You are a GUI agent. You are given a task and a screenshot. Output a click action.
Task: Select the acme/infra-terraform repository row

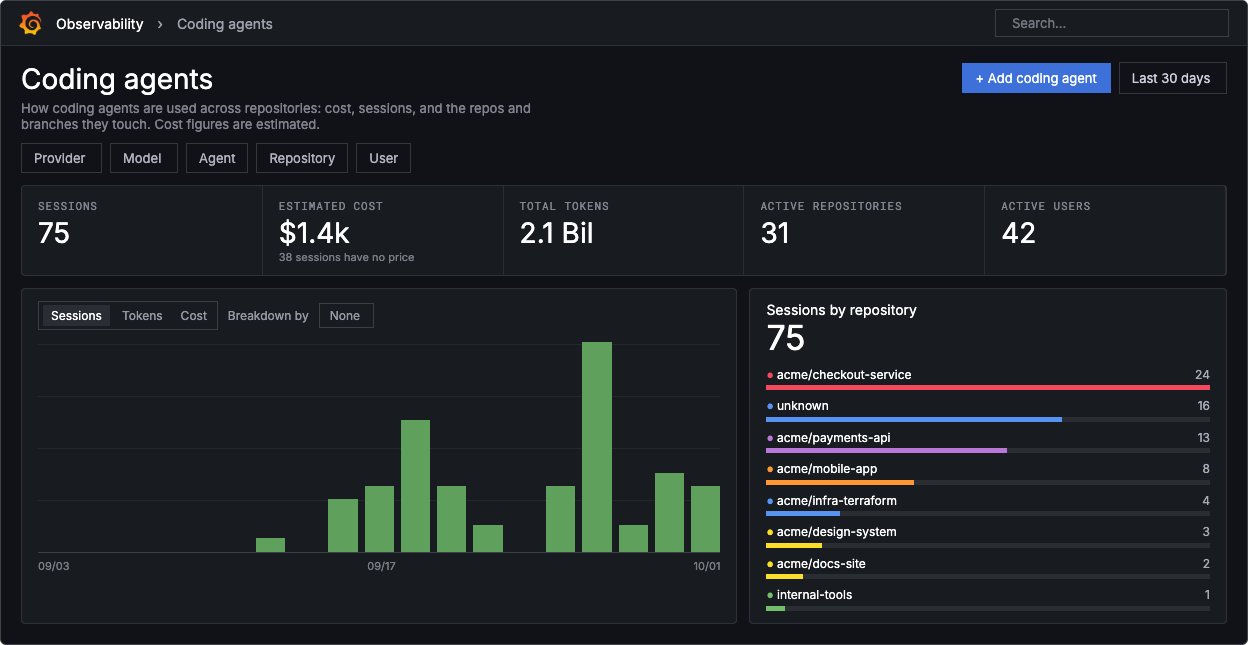(x=988, y=505)
